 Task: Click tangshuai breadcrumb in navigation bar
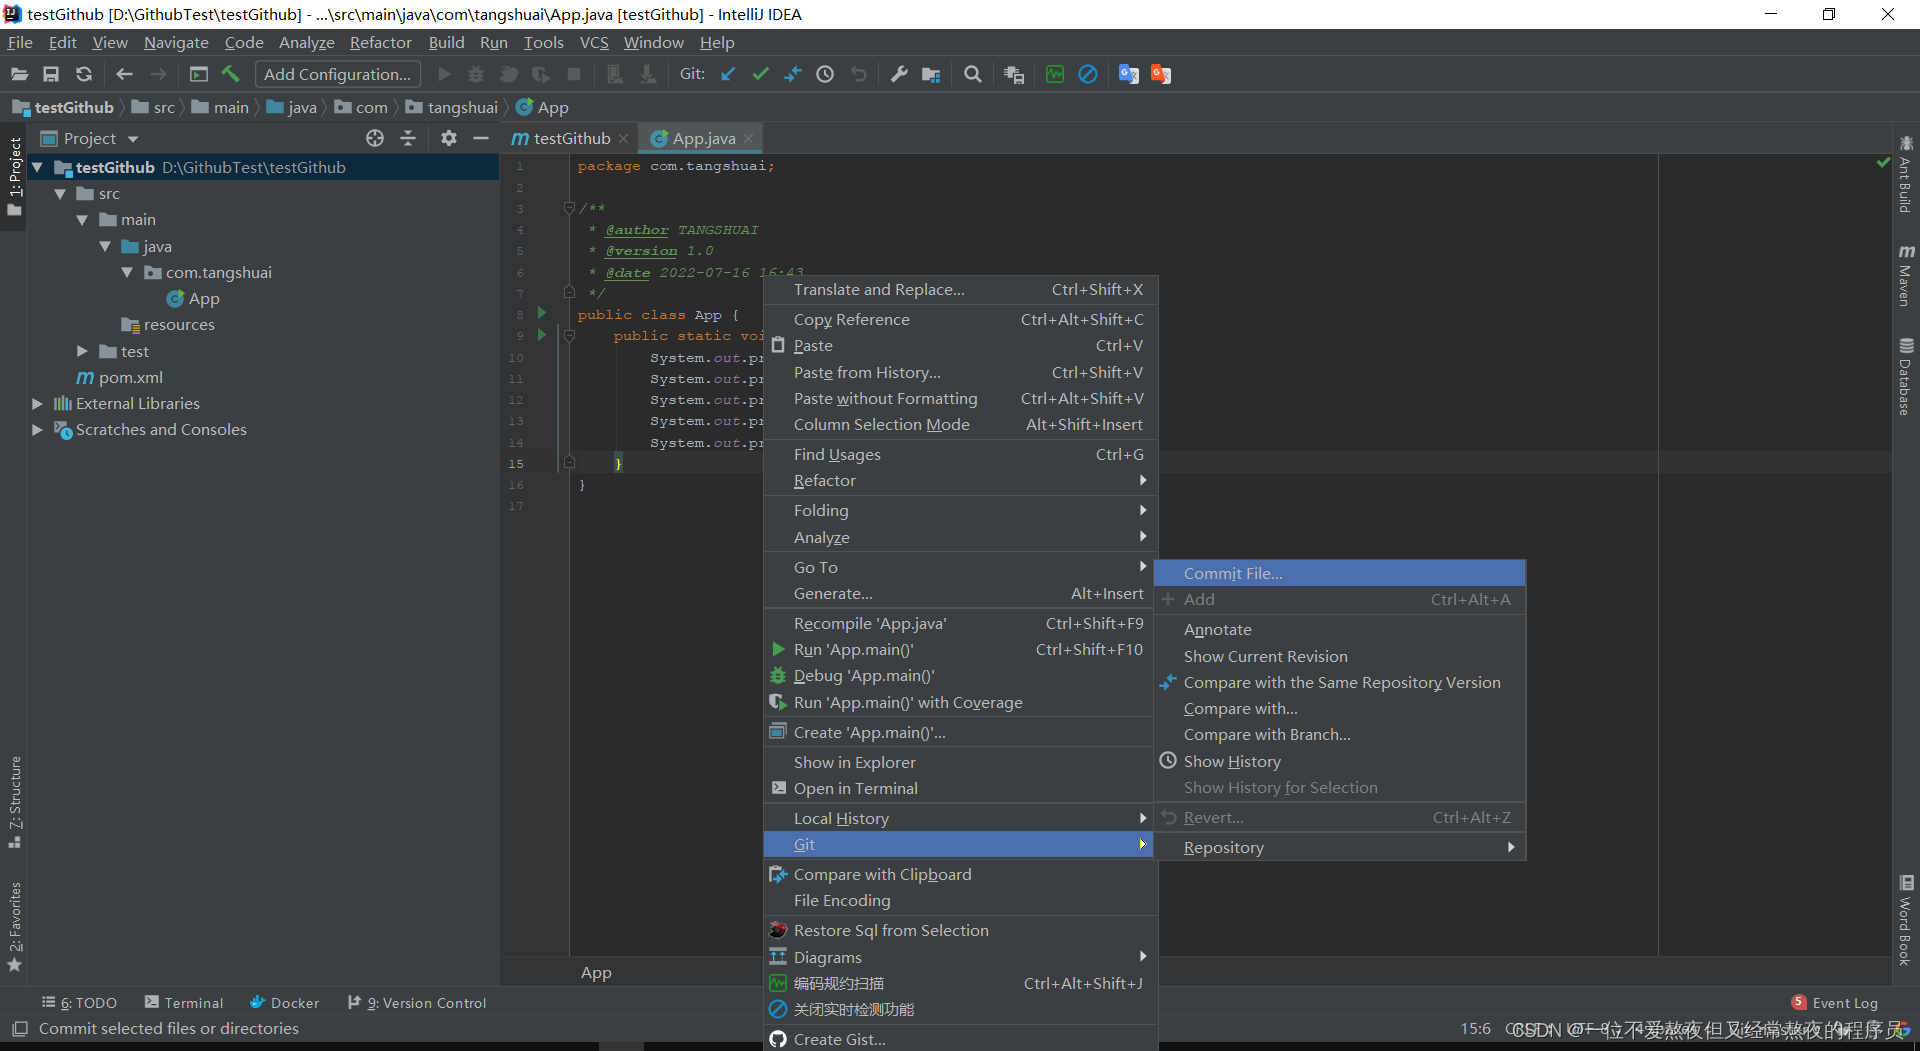452,107
